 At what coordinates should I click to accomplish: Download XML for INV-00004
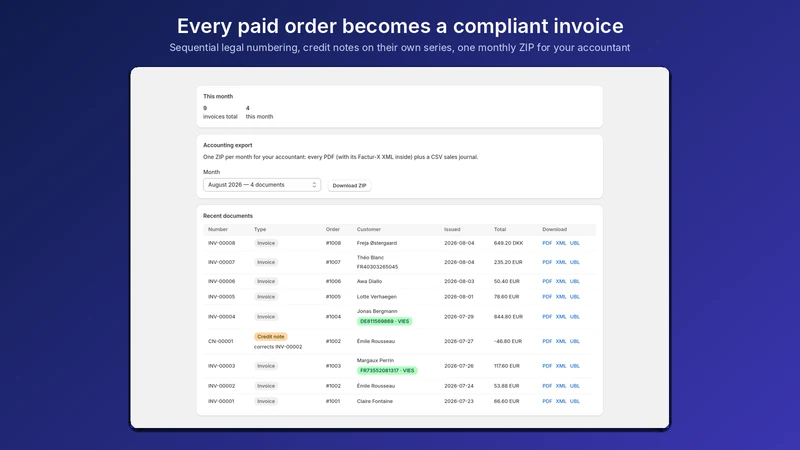point(561,317)
